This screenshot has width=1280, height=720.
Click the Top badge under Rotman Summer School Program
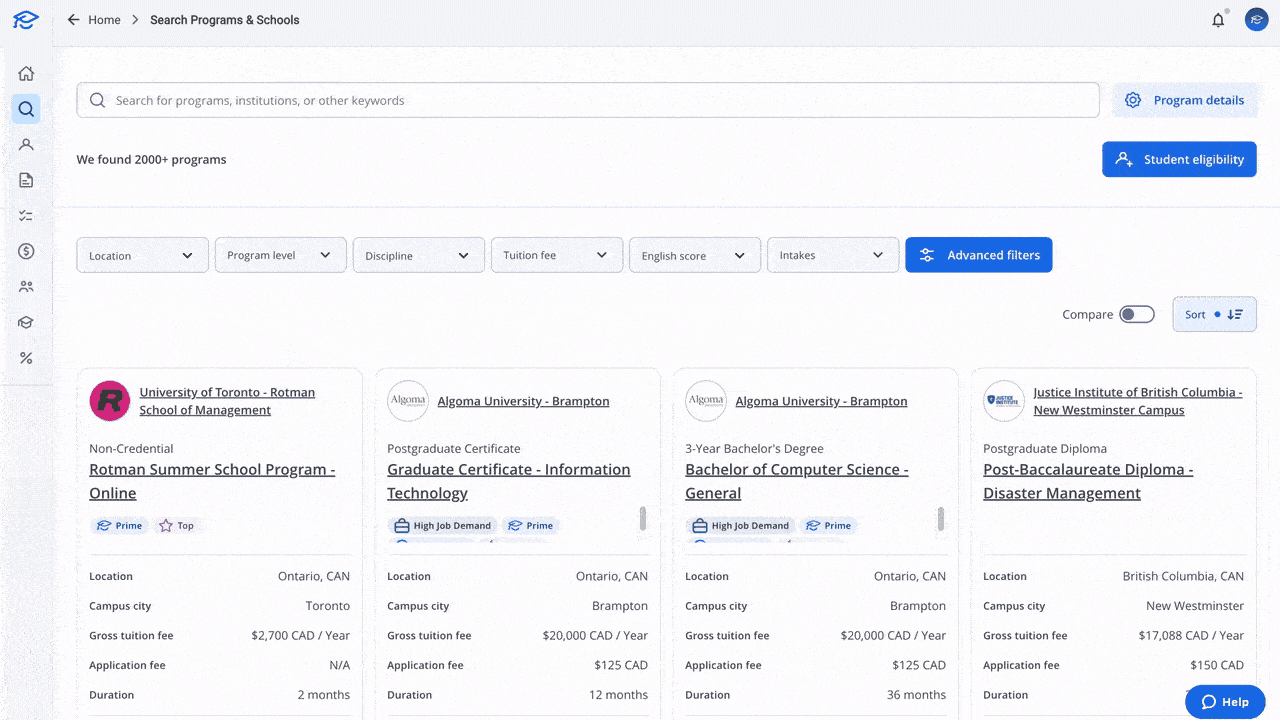[178, 525]
